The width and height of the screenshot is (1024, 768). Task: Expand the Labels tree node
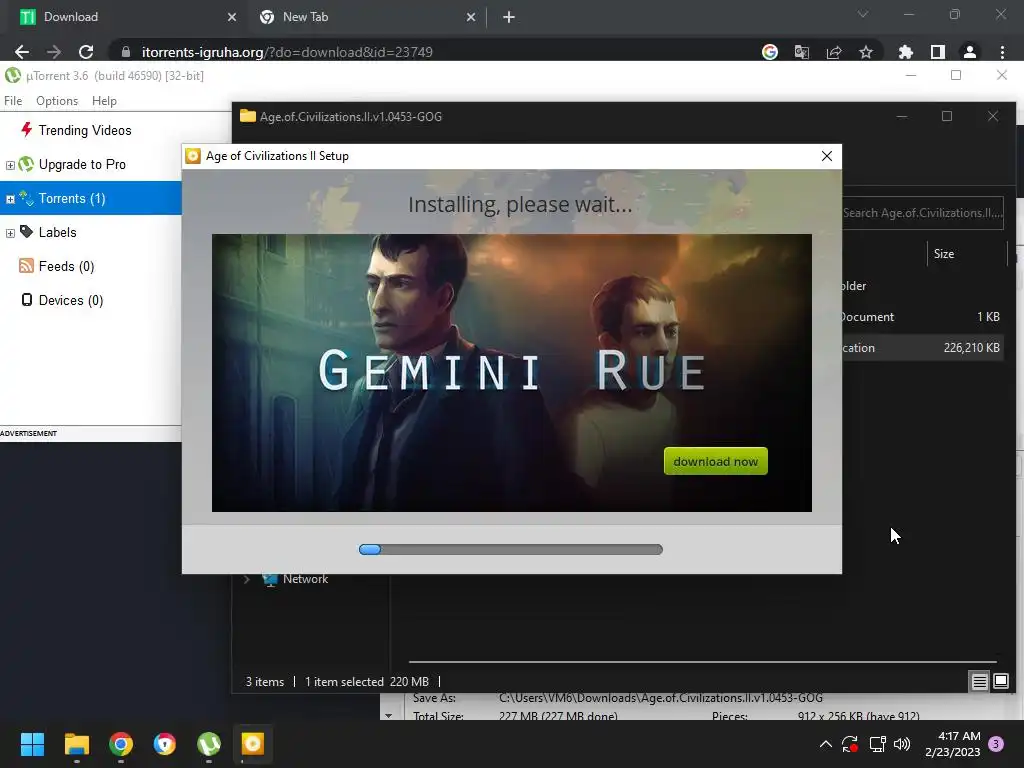coord(10,233)
